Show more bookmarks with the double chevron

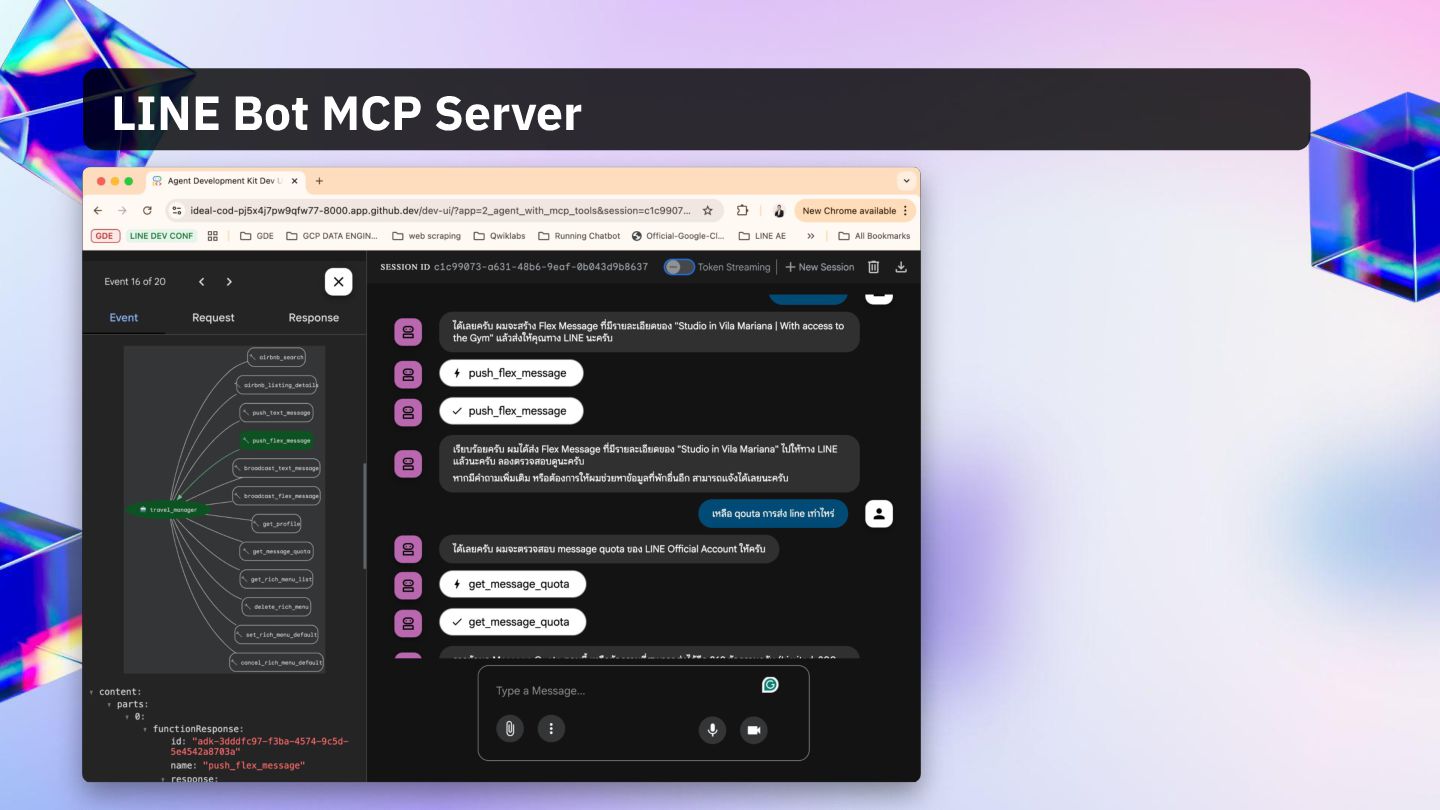[810, 236]
